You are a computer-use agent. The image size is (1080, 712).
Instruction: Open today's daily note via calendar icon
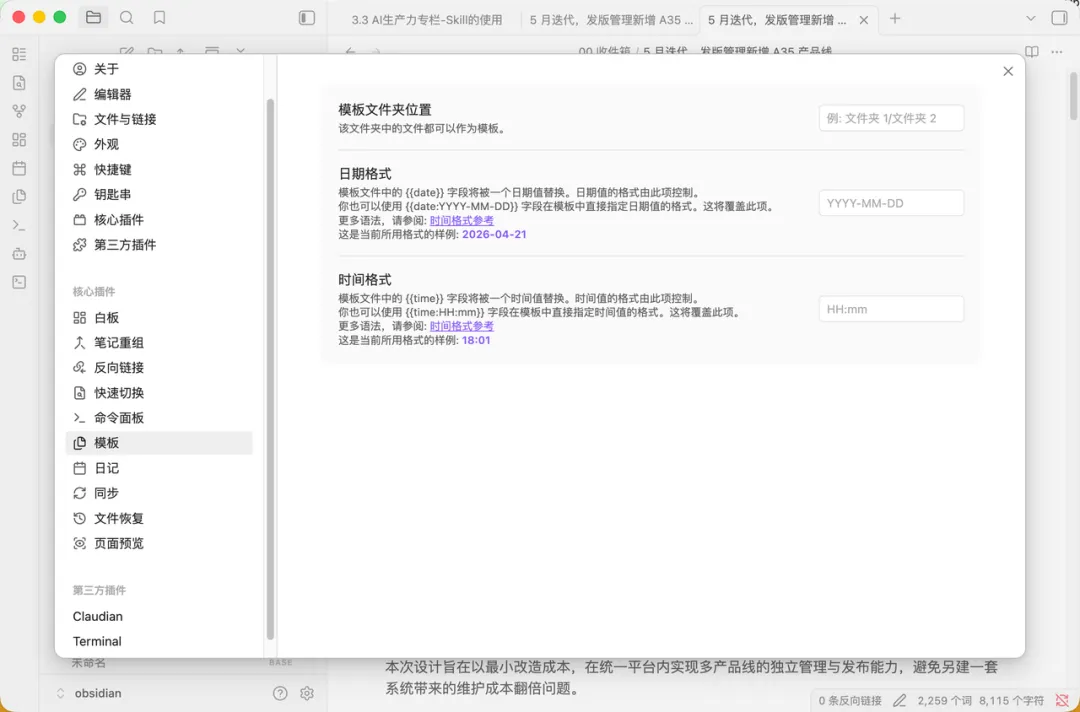coord(18,168)
